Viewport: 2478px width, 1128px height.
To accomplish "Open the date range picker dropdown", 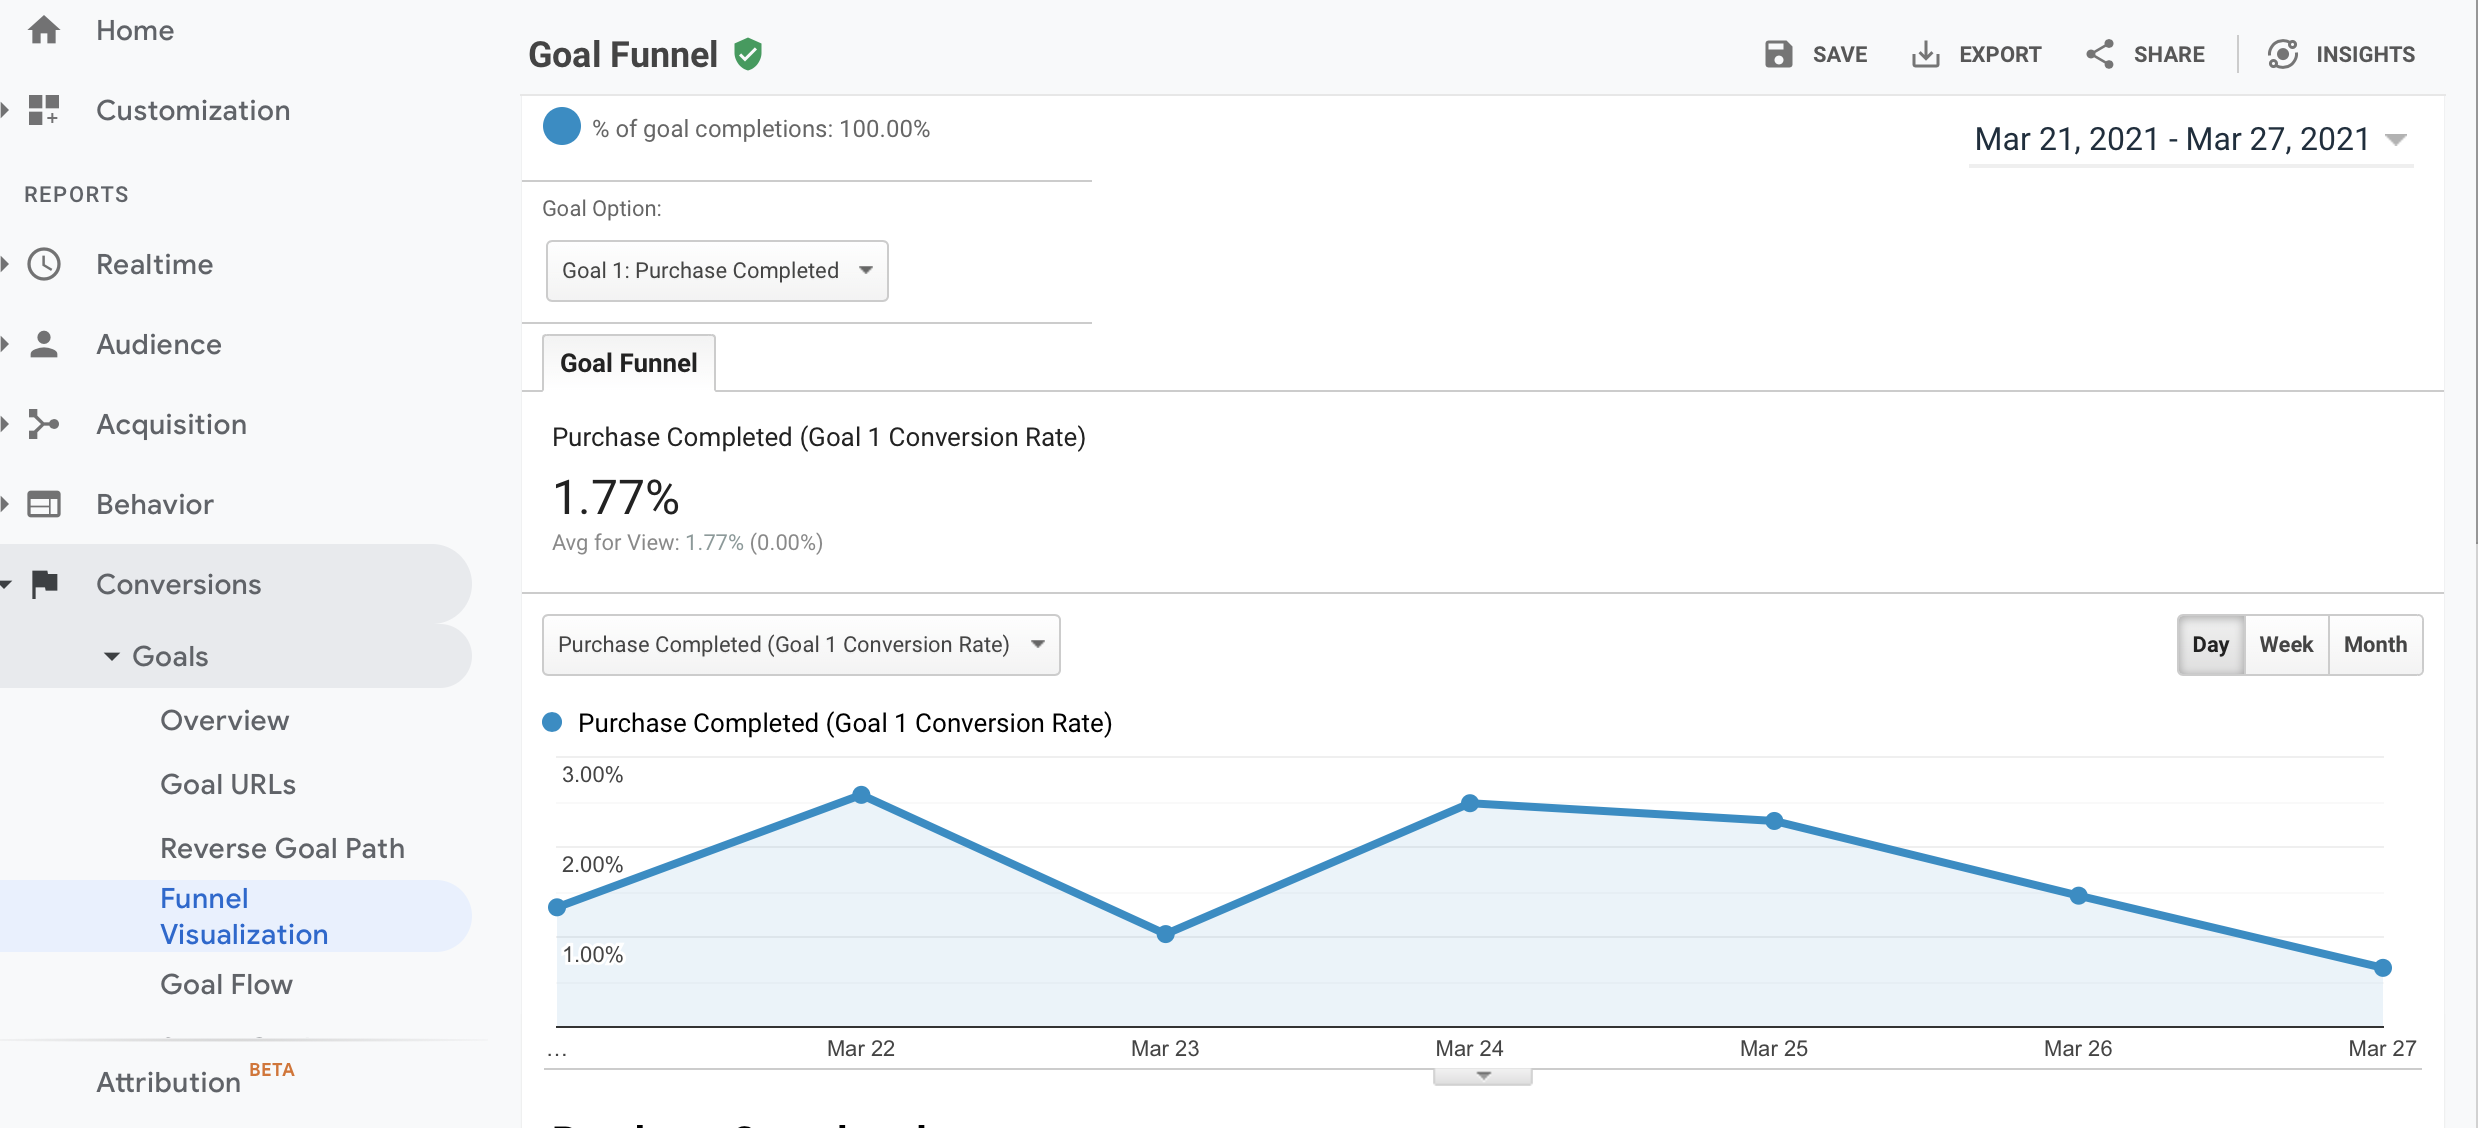I will pyautogui.click(x=2190, y=139).
